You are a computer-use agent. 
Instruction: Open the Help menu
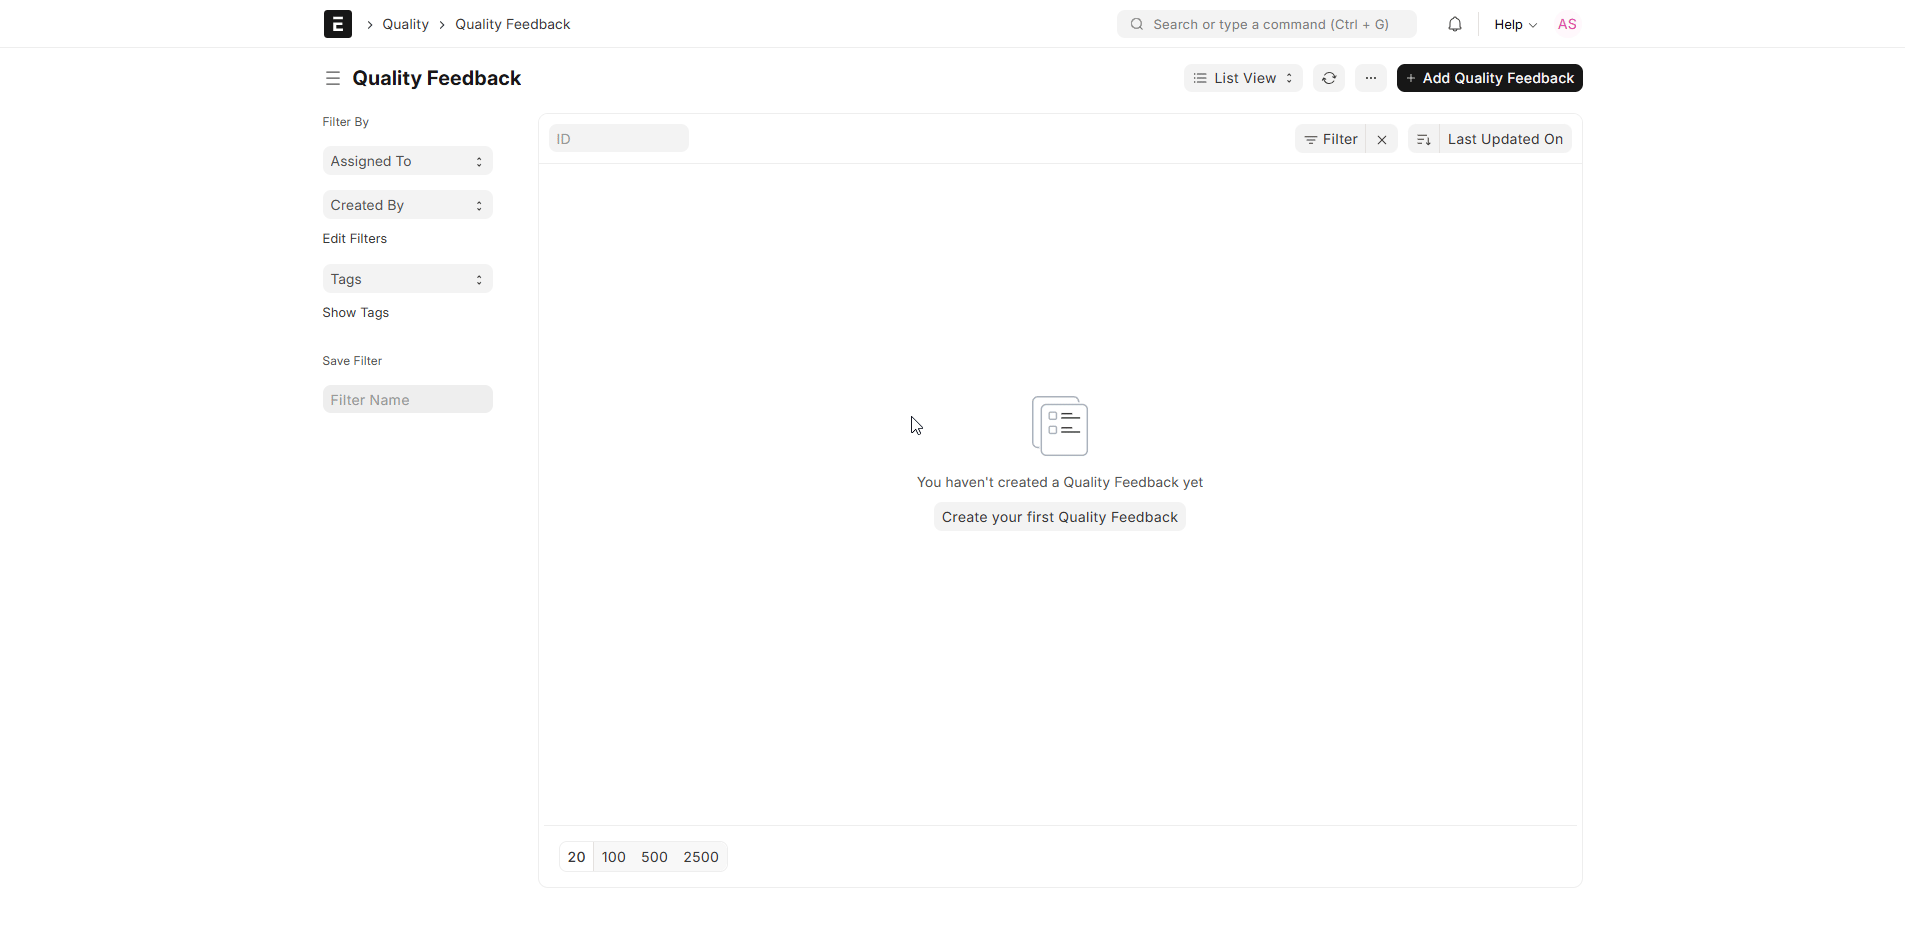[1514, 24]
